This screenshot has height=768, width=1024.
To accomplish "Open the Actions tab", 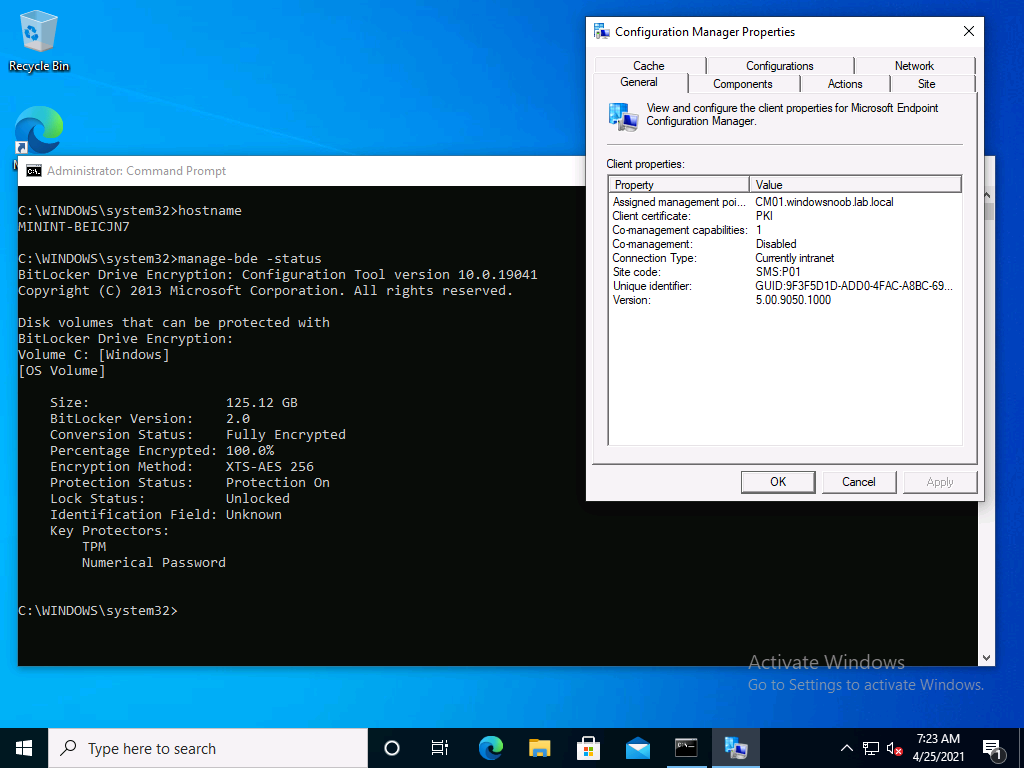I will [x=845, y=84].
